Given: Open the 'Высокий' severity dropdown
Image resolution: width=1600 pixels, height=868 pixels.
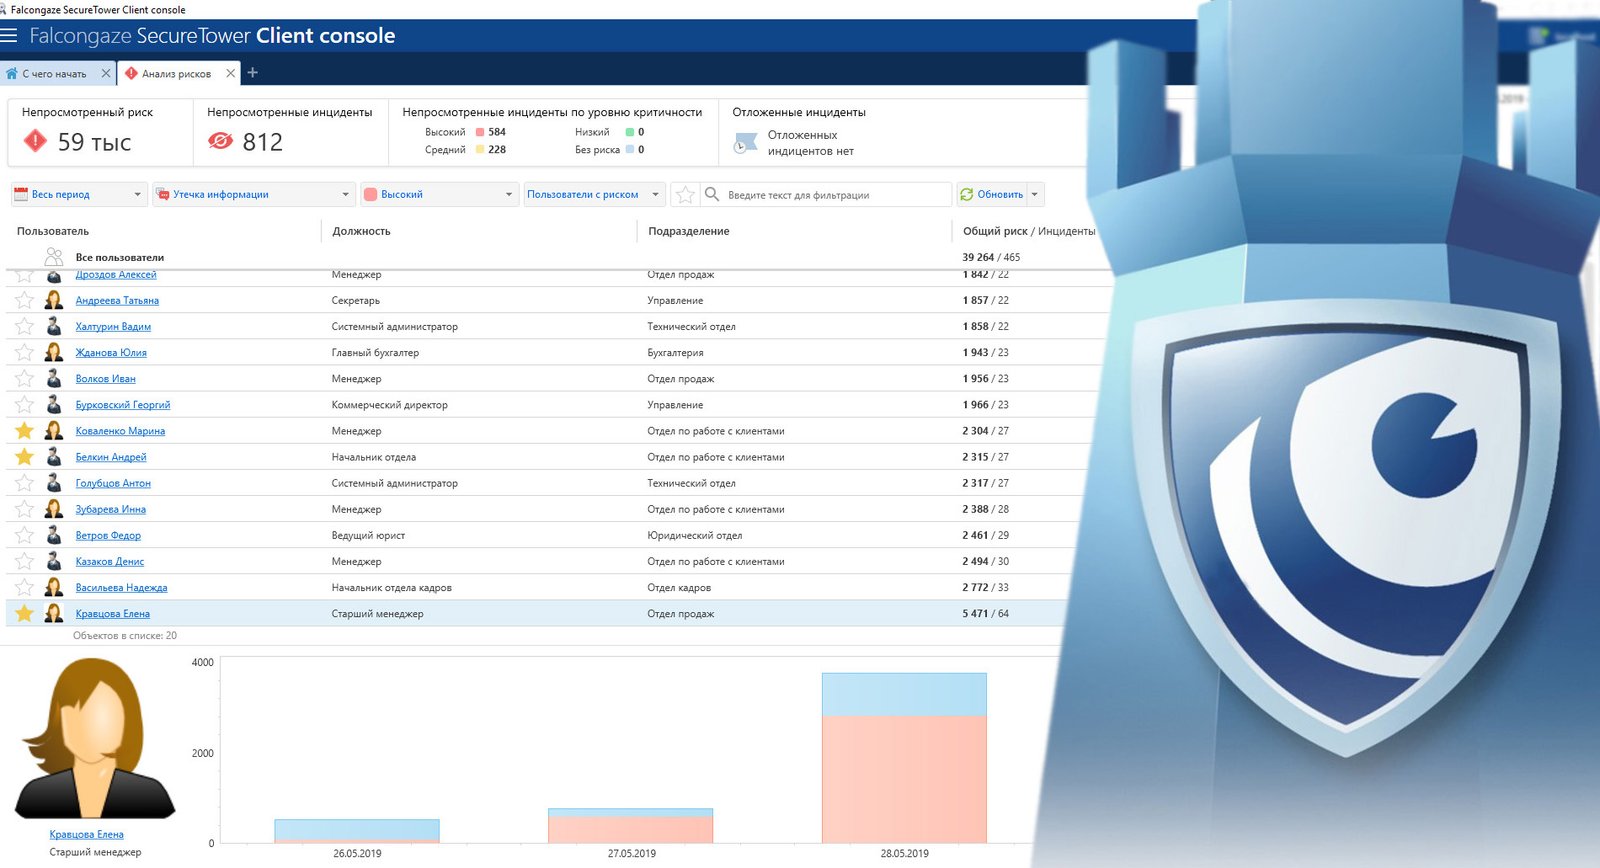Looking at the screenshot, I should pyautogui.click(x=439, y=194).
